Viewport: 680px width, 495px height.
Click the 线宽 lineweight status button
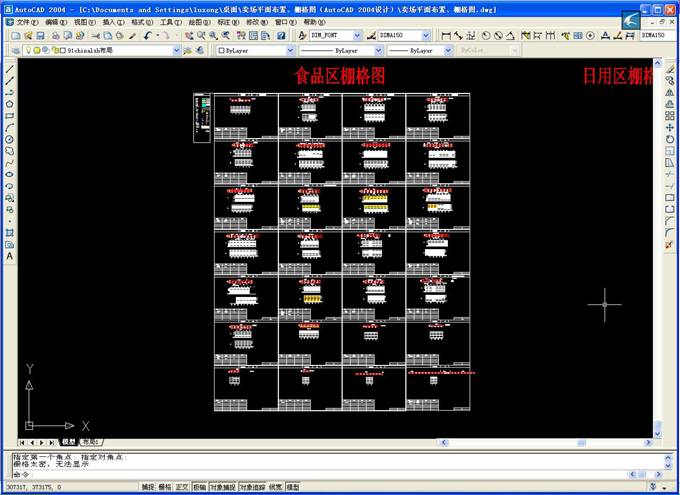coord(275,487)
